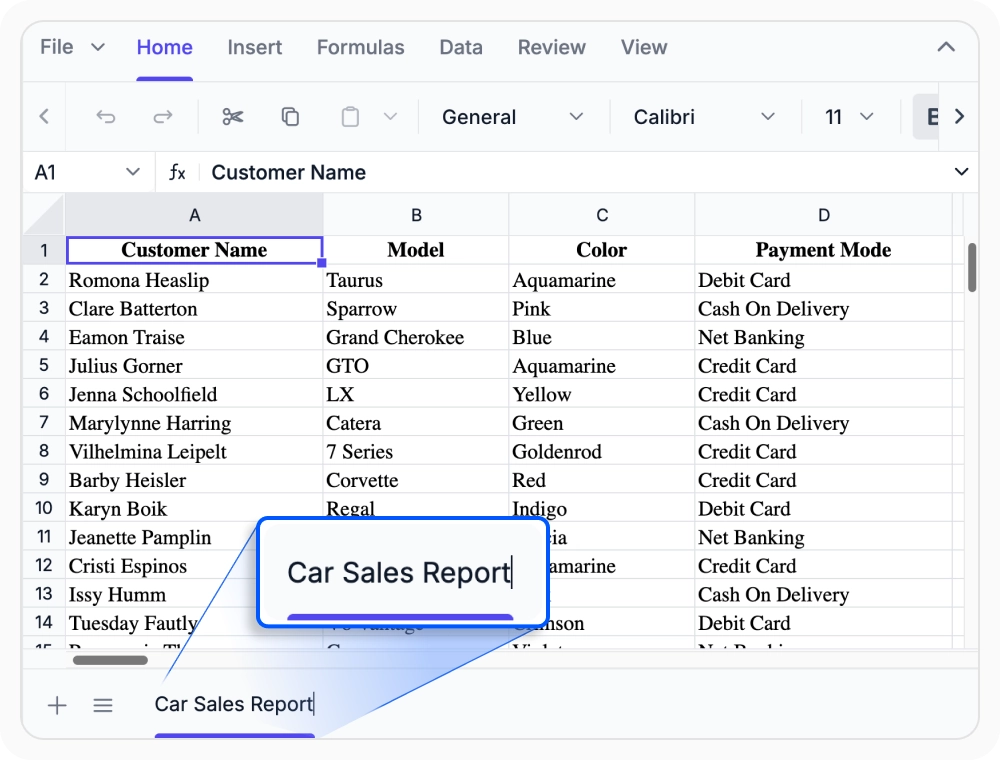Switch to the Home tab
Screen dimensions: 1000x760
click(165, 47)
